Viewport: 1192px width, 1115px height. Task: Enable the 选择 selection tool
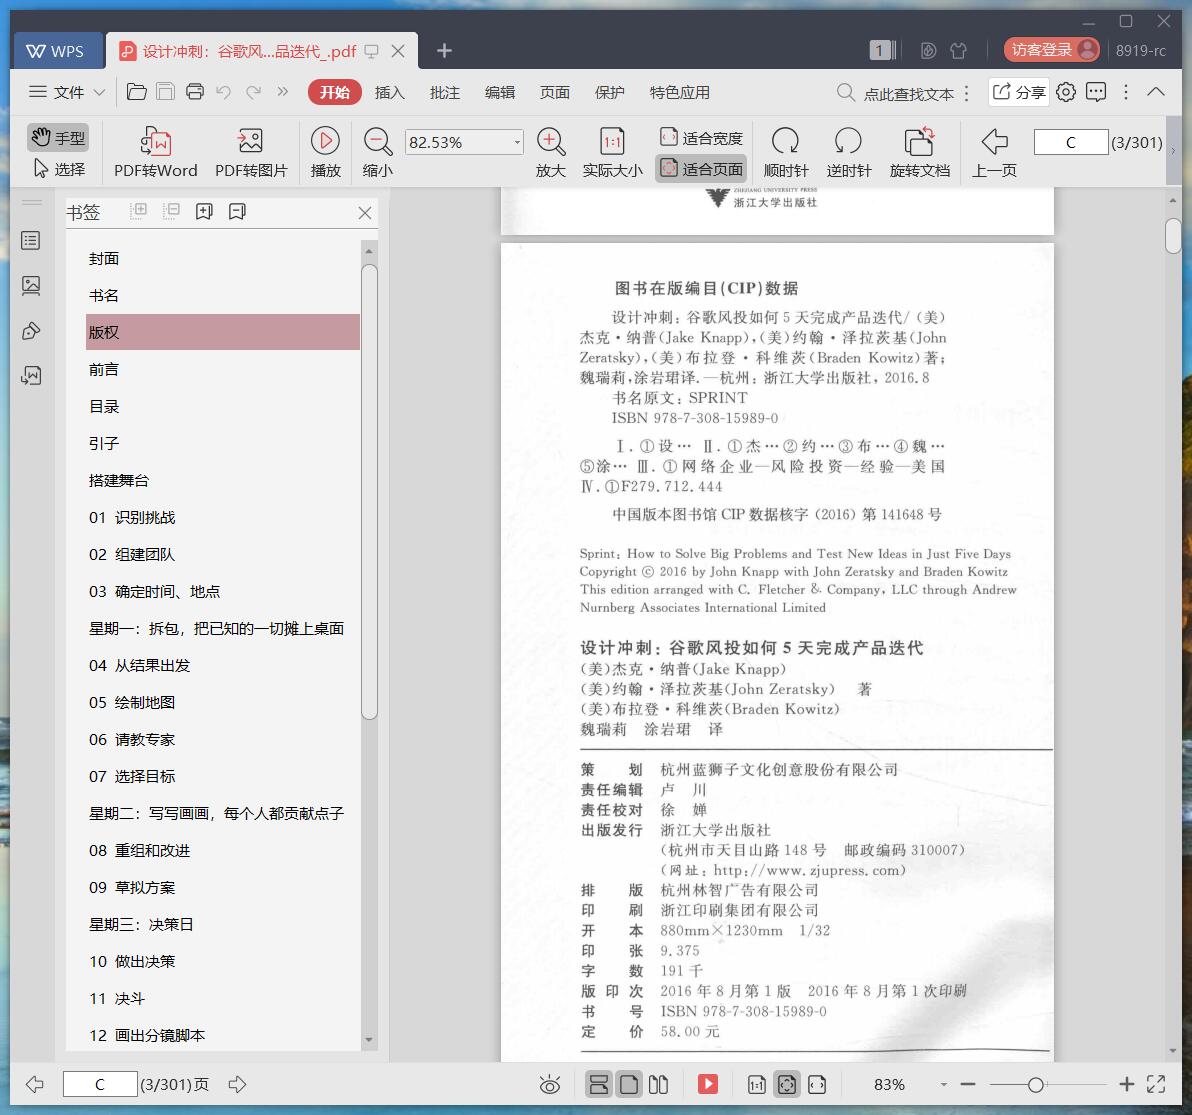click(59, 169)
